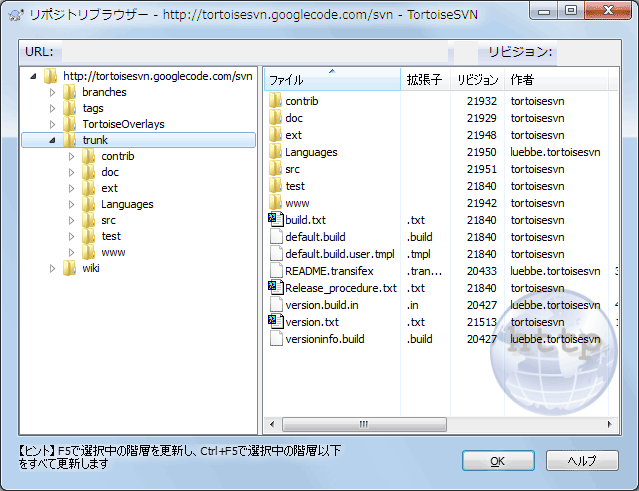
Task: Expand the tags tree node
Action: point(52,108)
